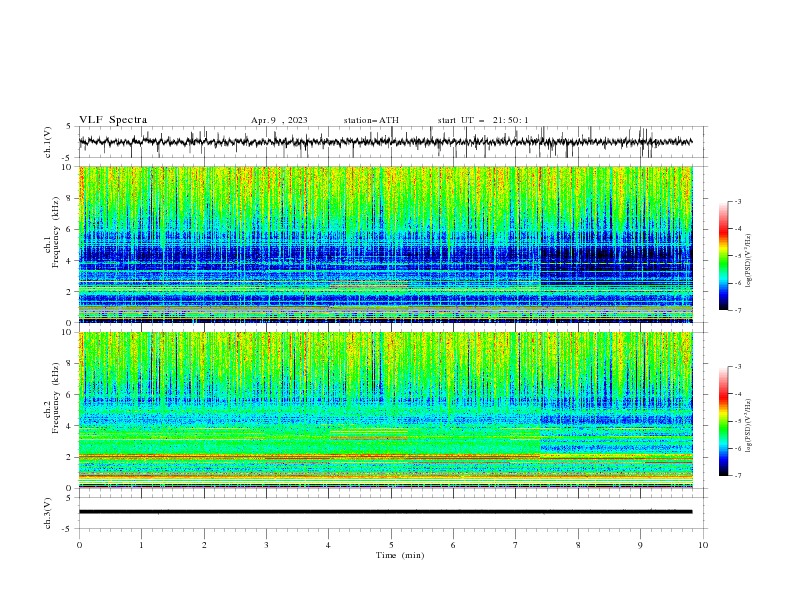Click the ch.1 PSD color scale bar

(x=723, y=256)
